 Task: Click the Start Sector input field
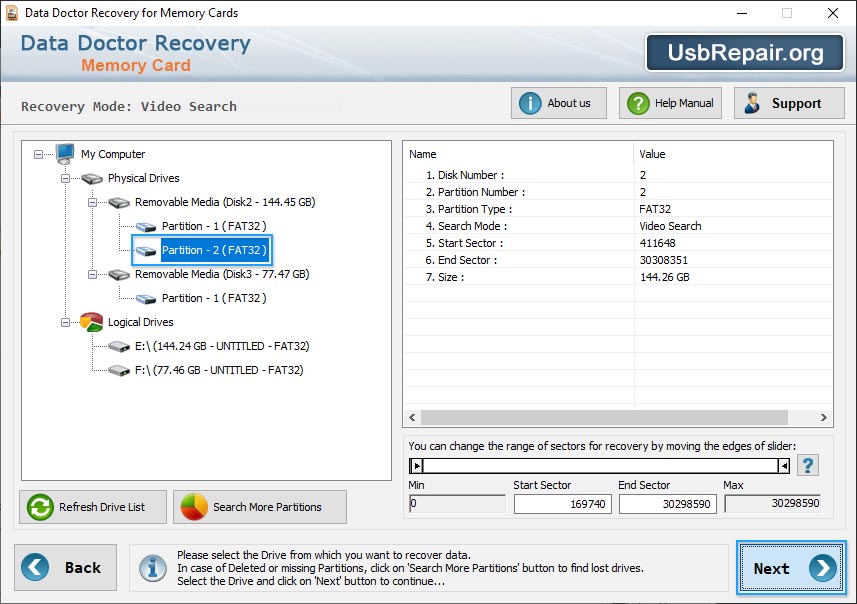coord(562,504)
